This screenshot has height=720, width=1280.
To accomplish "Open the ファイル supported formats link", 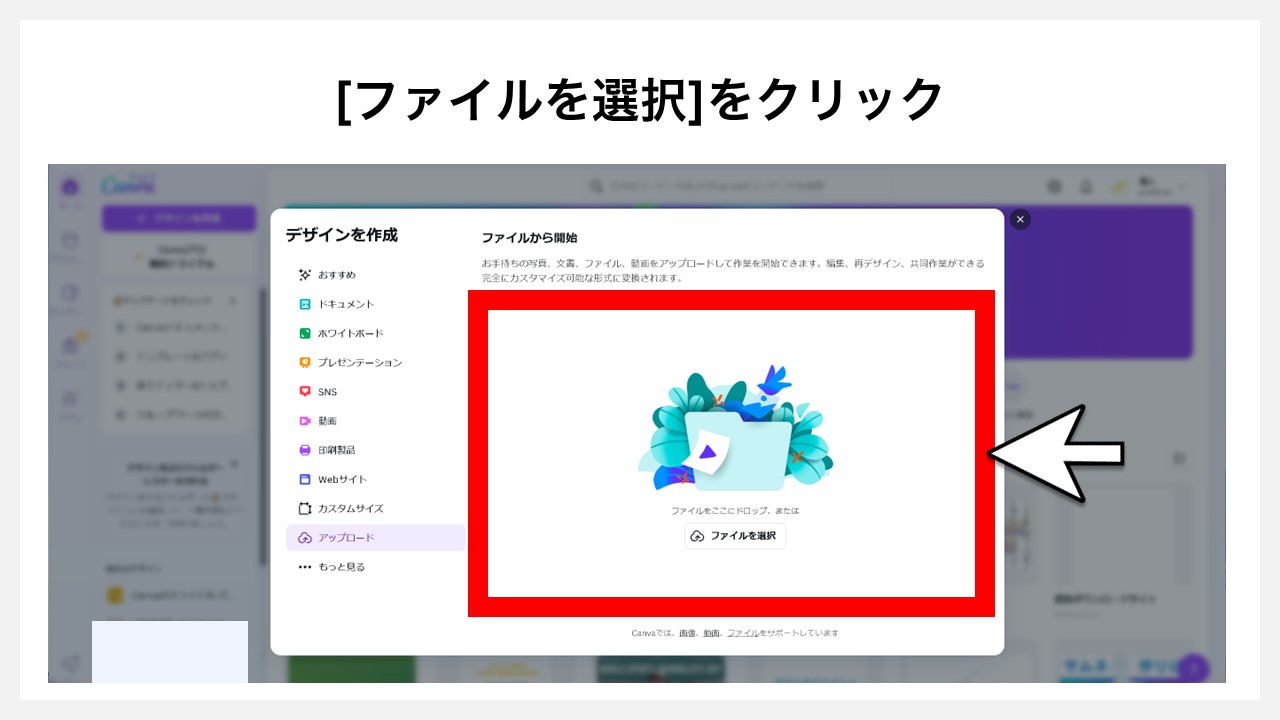I will point(743,631).
